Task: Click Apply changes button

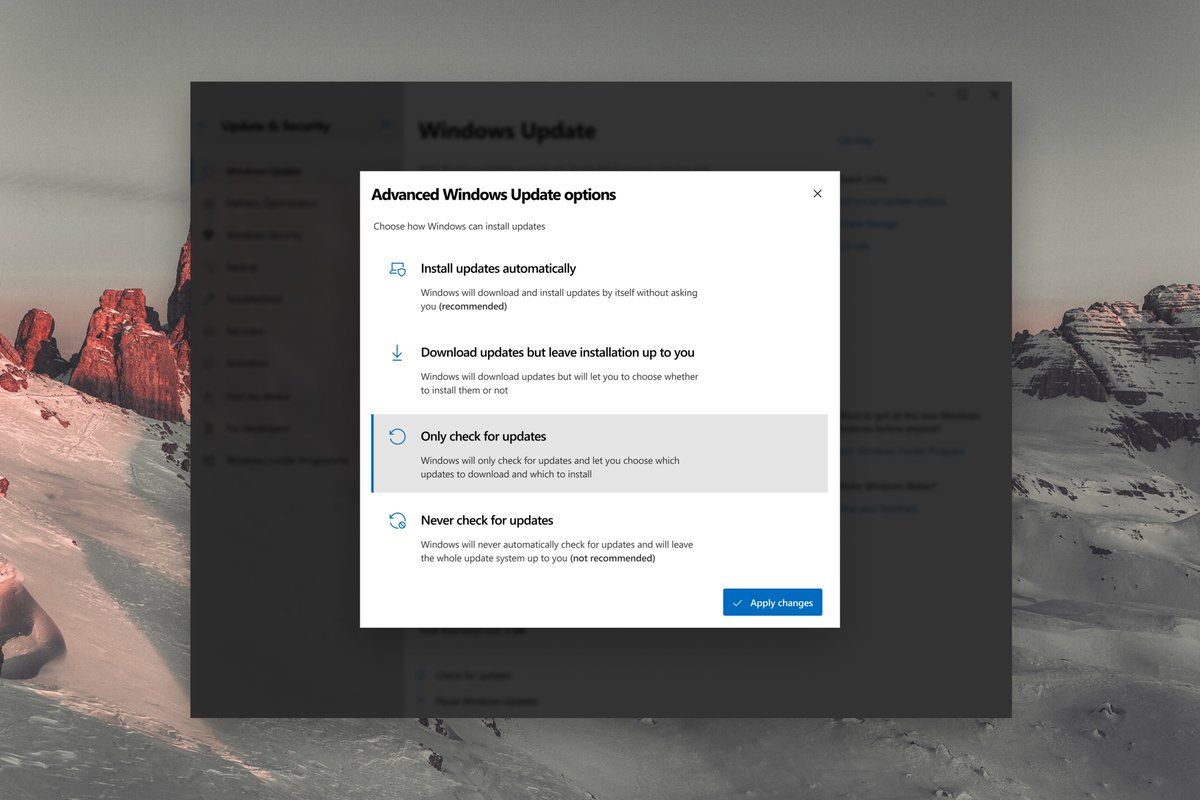Action: pyautogui.click(x=773, y=602)
